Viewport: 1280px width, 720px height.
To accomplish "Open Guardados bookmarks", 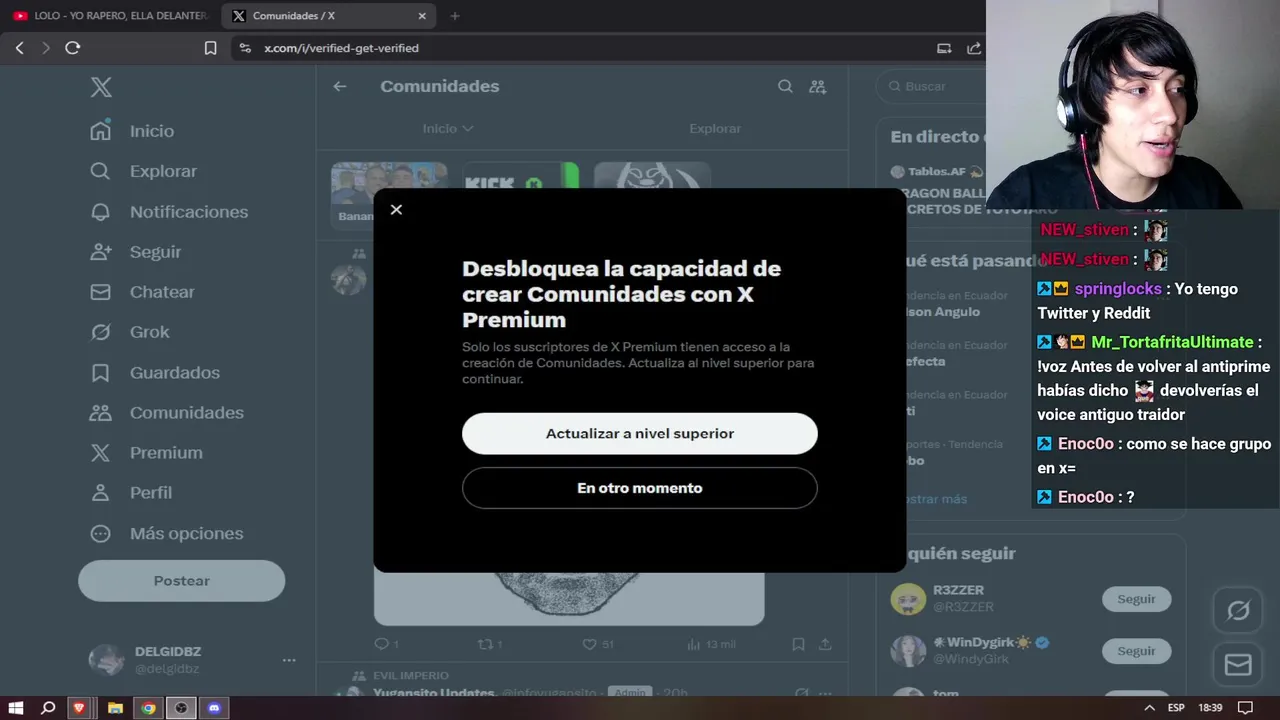I will 154,373.
